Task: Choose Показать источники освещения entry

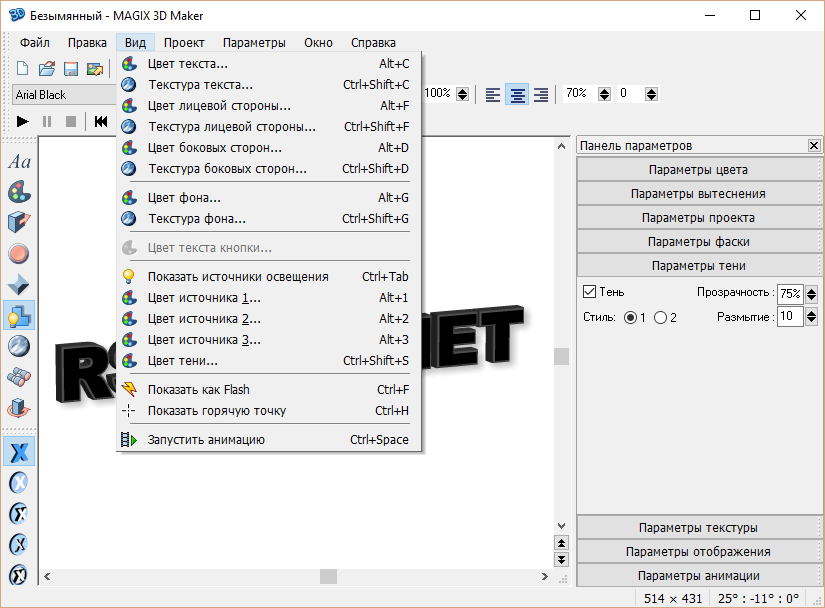Action: 268,277
